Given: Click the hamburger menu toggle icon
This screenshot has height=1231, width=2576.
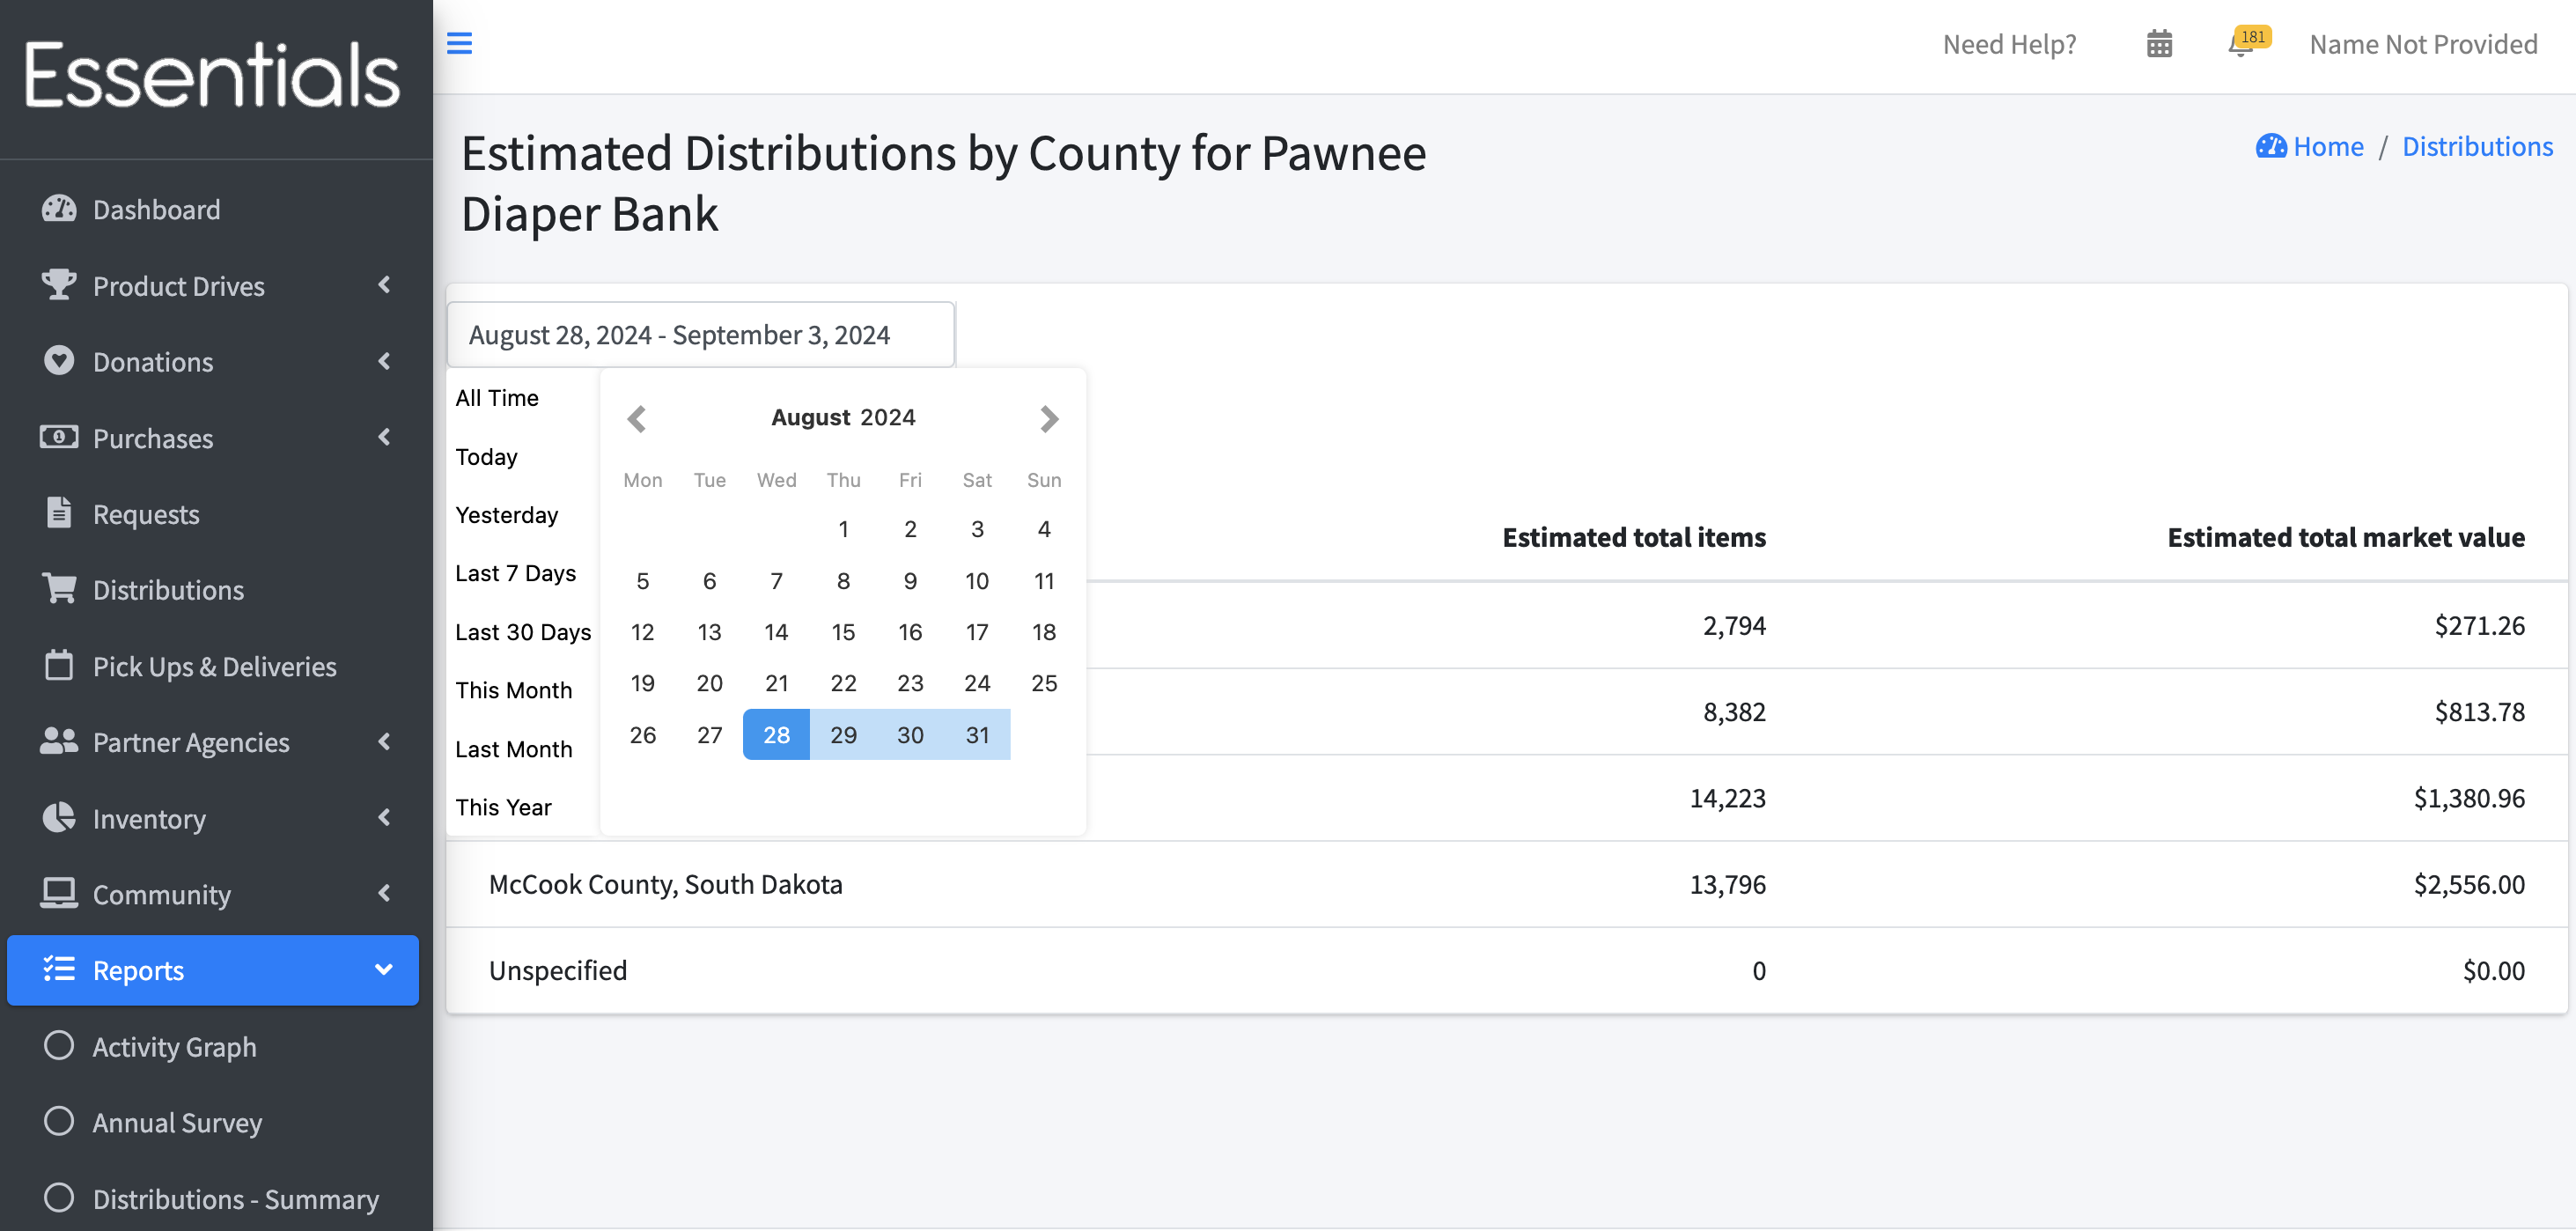Looking at the screenshot, I should tap(459, 44).
